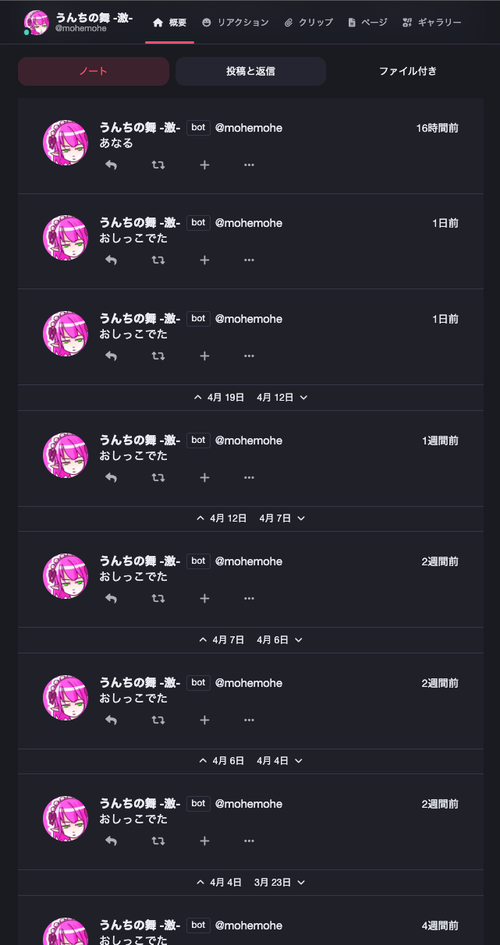
Task: Renote the 1週間前 post
Action: point(158,477)
